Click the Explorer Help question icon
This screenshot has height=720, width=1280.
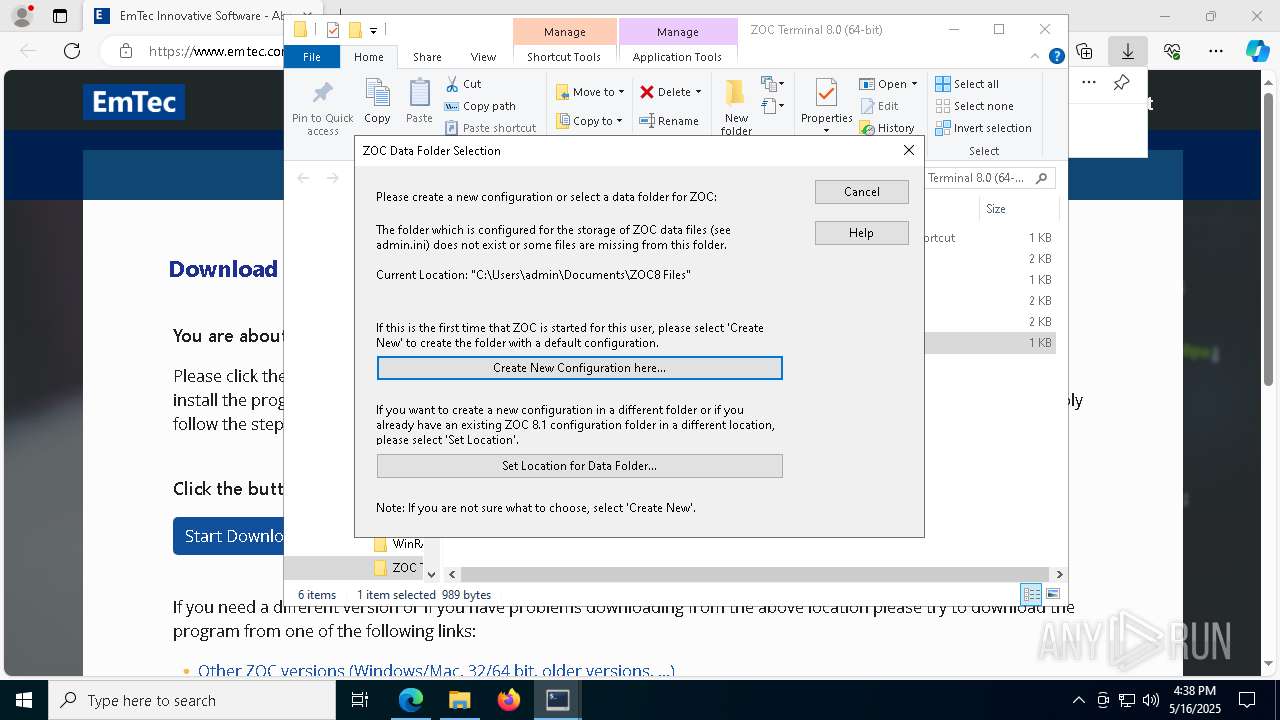[x=1056, y=57]
